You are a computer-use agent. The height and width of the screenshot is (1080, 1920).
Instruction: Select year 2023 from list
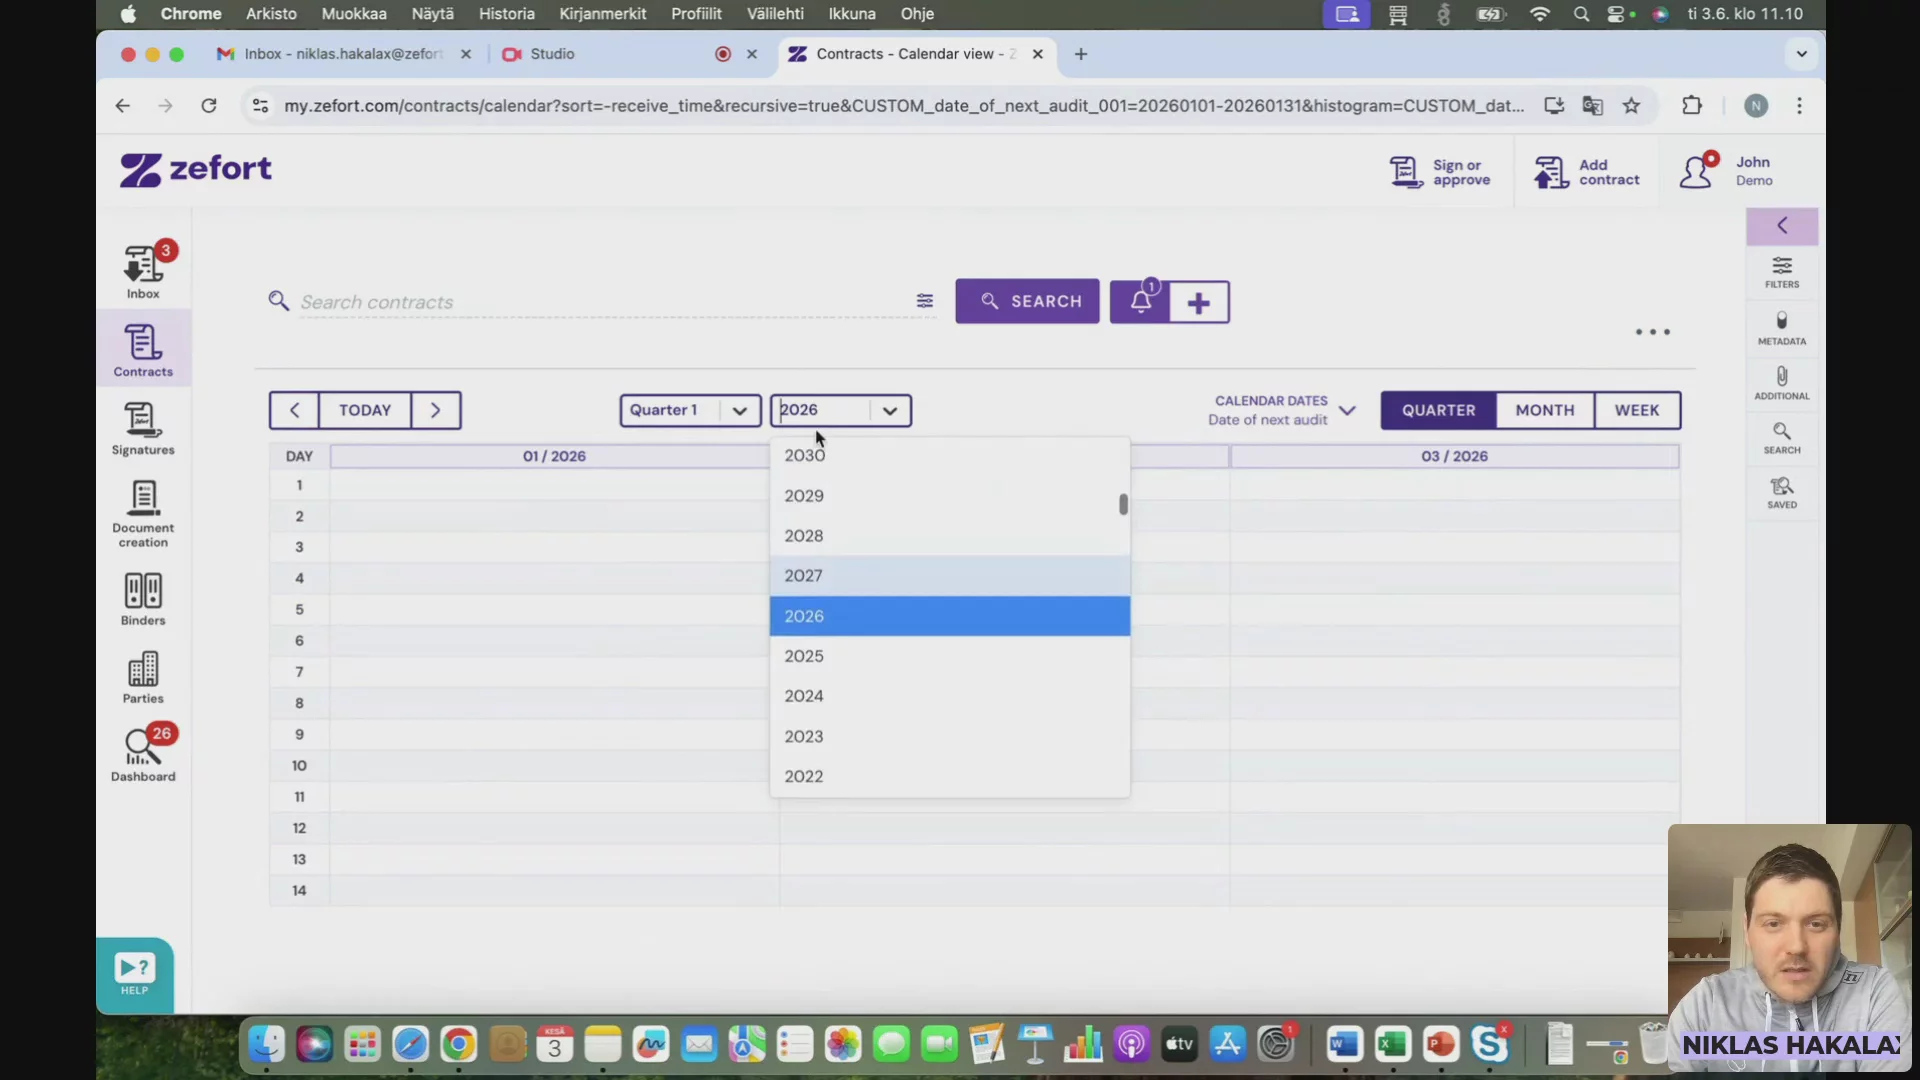pyautogui.click(x=950, y=736)
